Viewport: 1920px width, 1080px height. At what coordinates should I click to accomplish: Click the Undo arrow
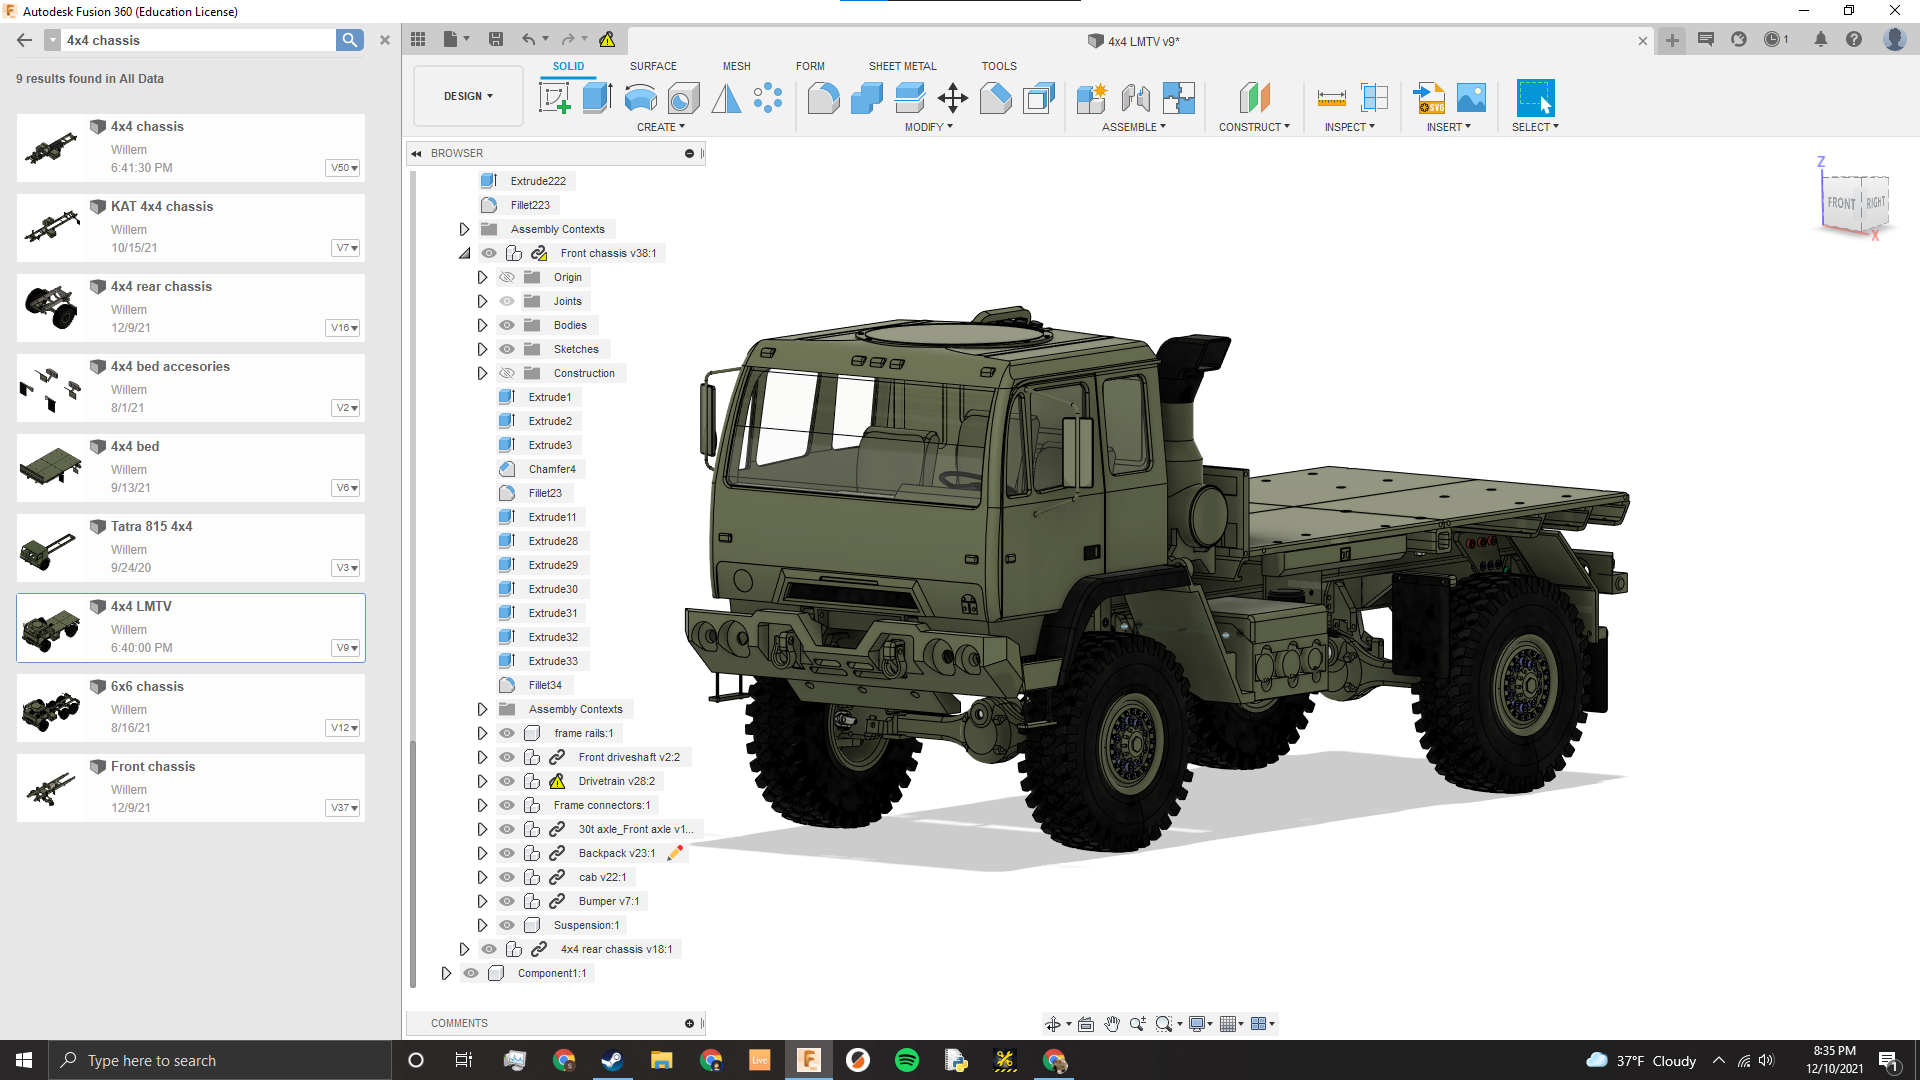(x=528, y=39)
